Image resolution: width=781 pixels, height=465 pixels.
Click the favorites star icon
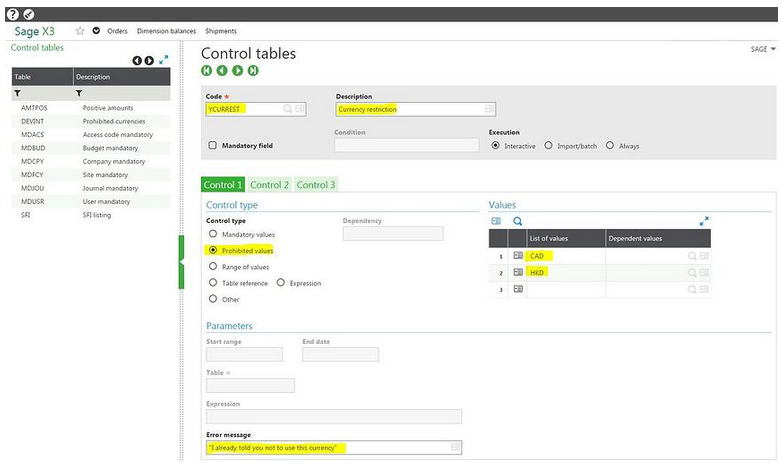pyautogui.click(x=80, y=31)
